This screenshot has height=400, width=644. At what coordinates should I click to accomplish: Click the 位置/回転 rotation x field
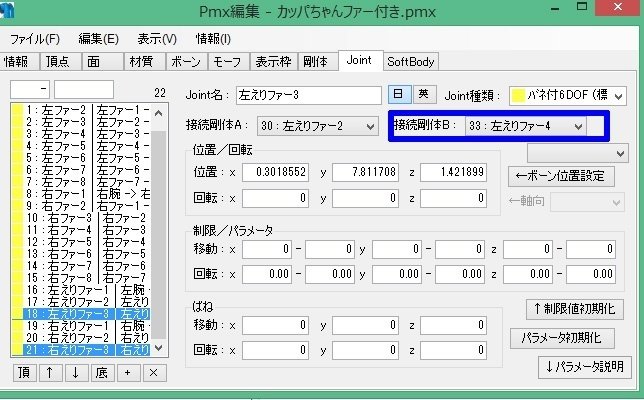pos(275,198)
